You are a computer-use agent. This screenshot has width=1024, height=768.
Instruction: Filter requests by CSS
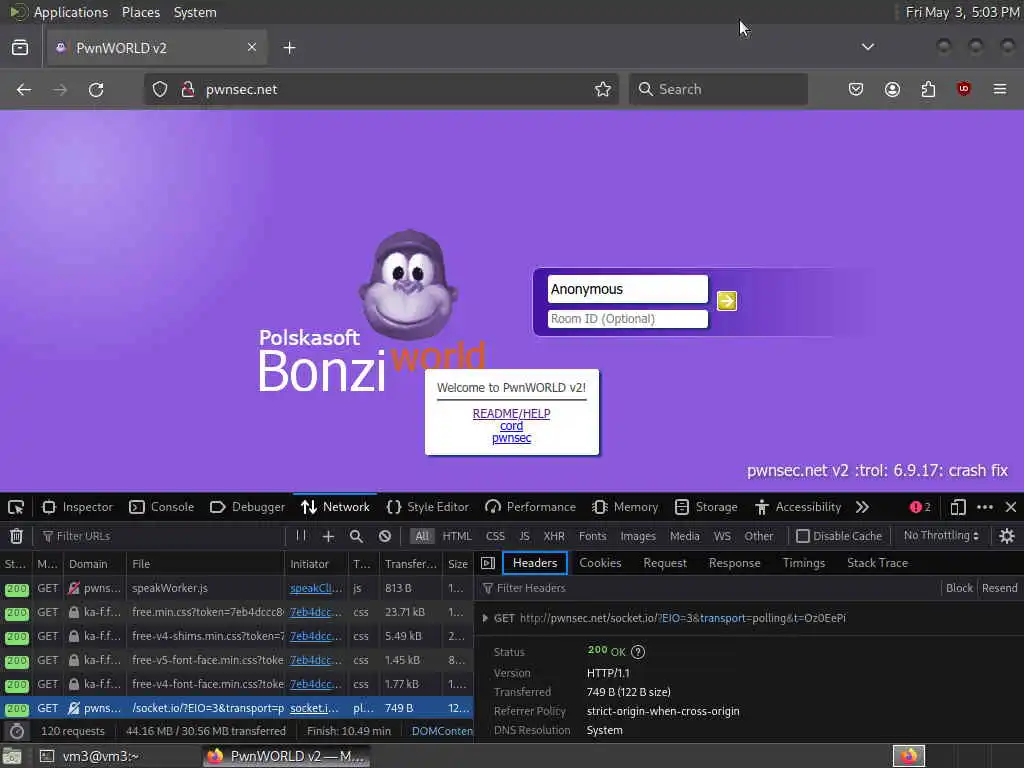pos(495,536)
